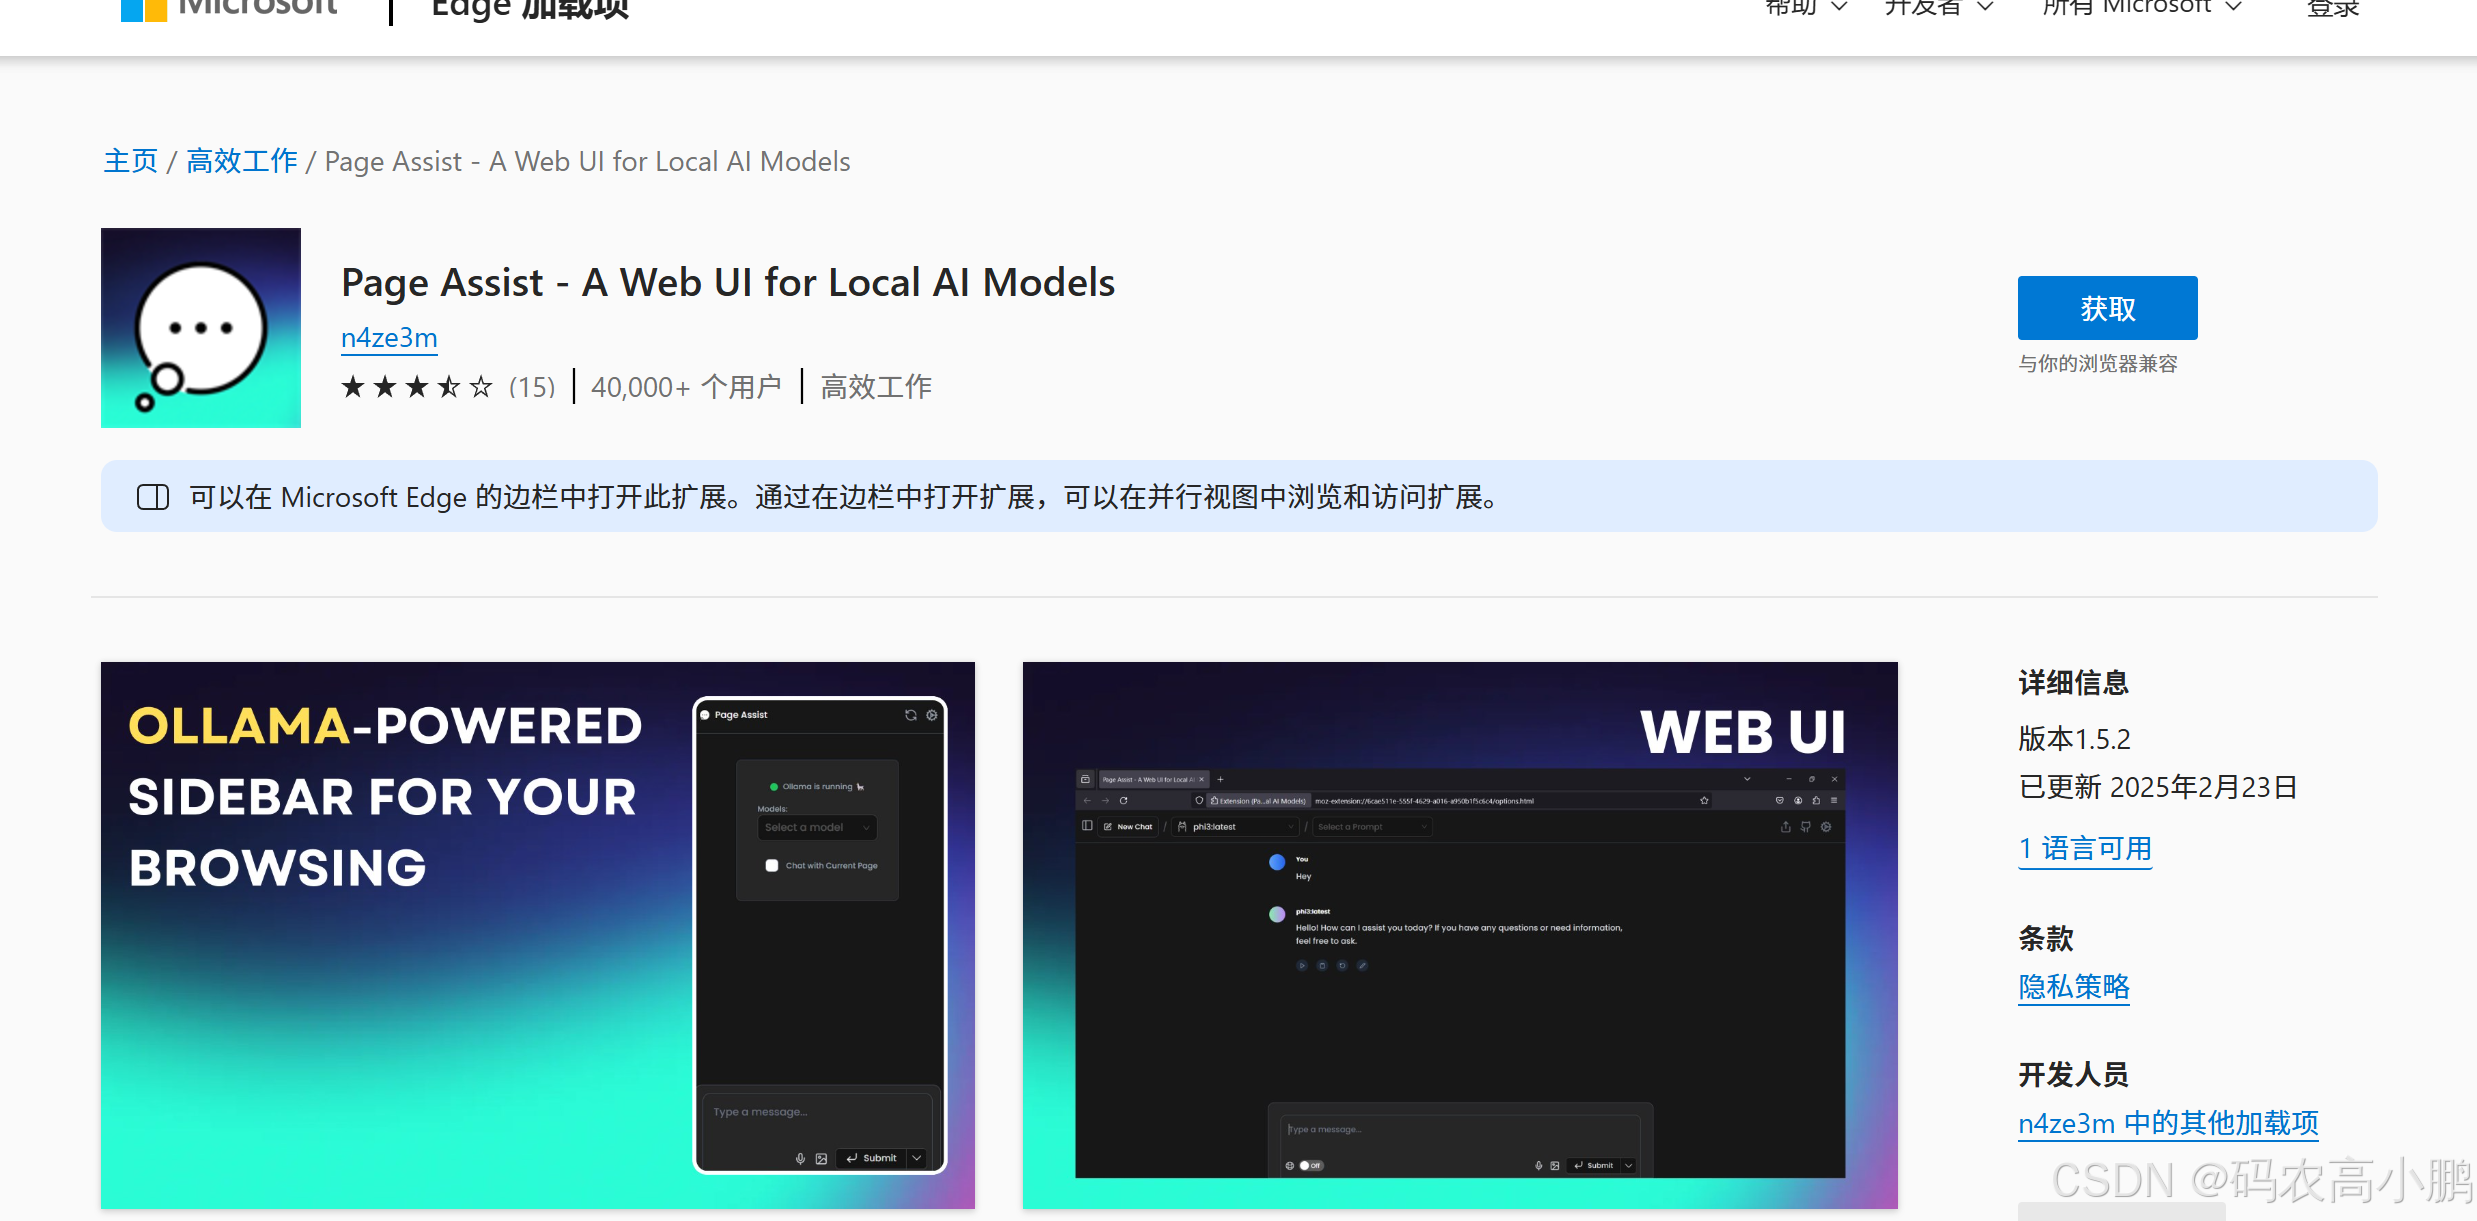Open the 1 语言可用 link

click(x=2085, y=849)
